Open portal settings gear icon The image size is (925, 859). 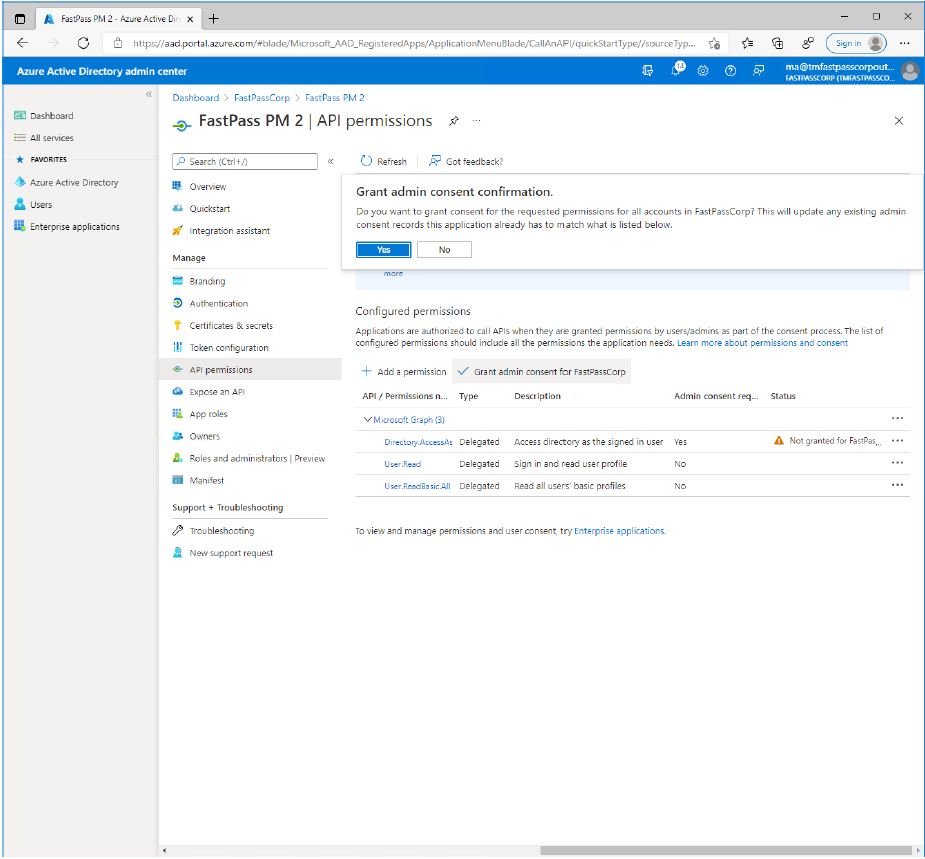(x=703, y=71)
